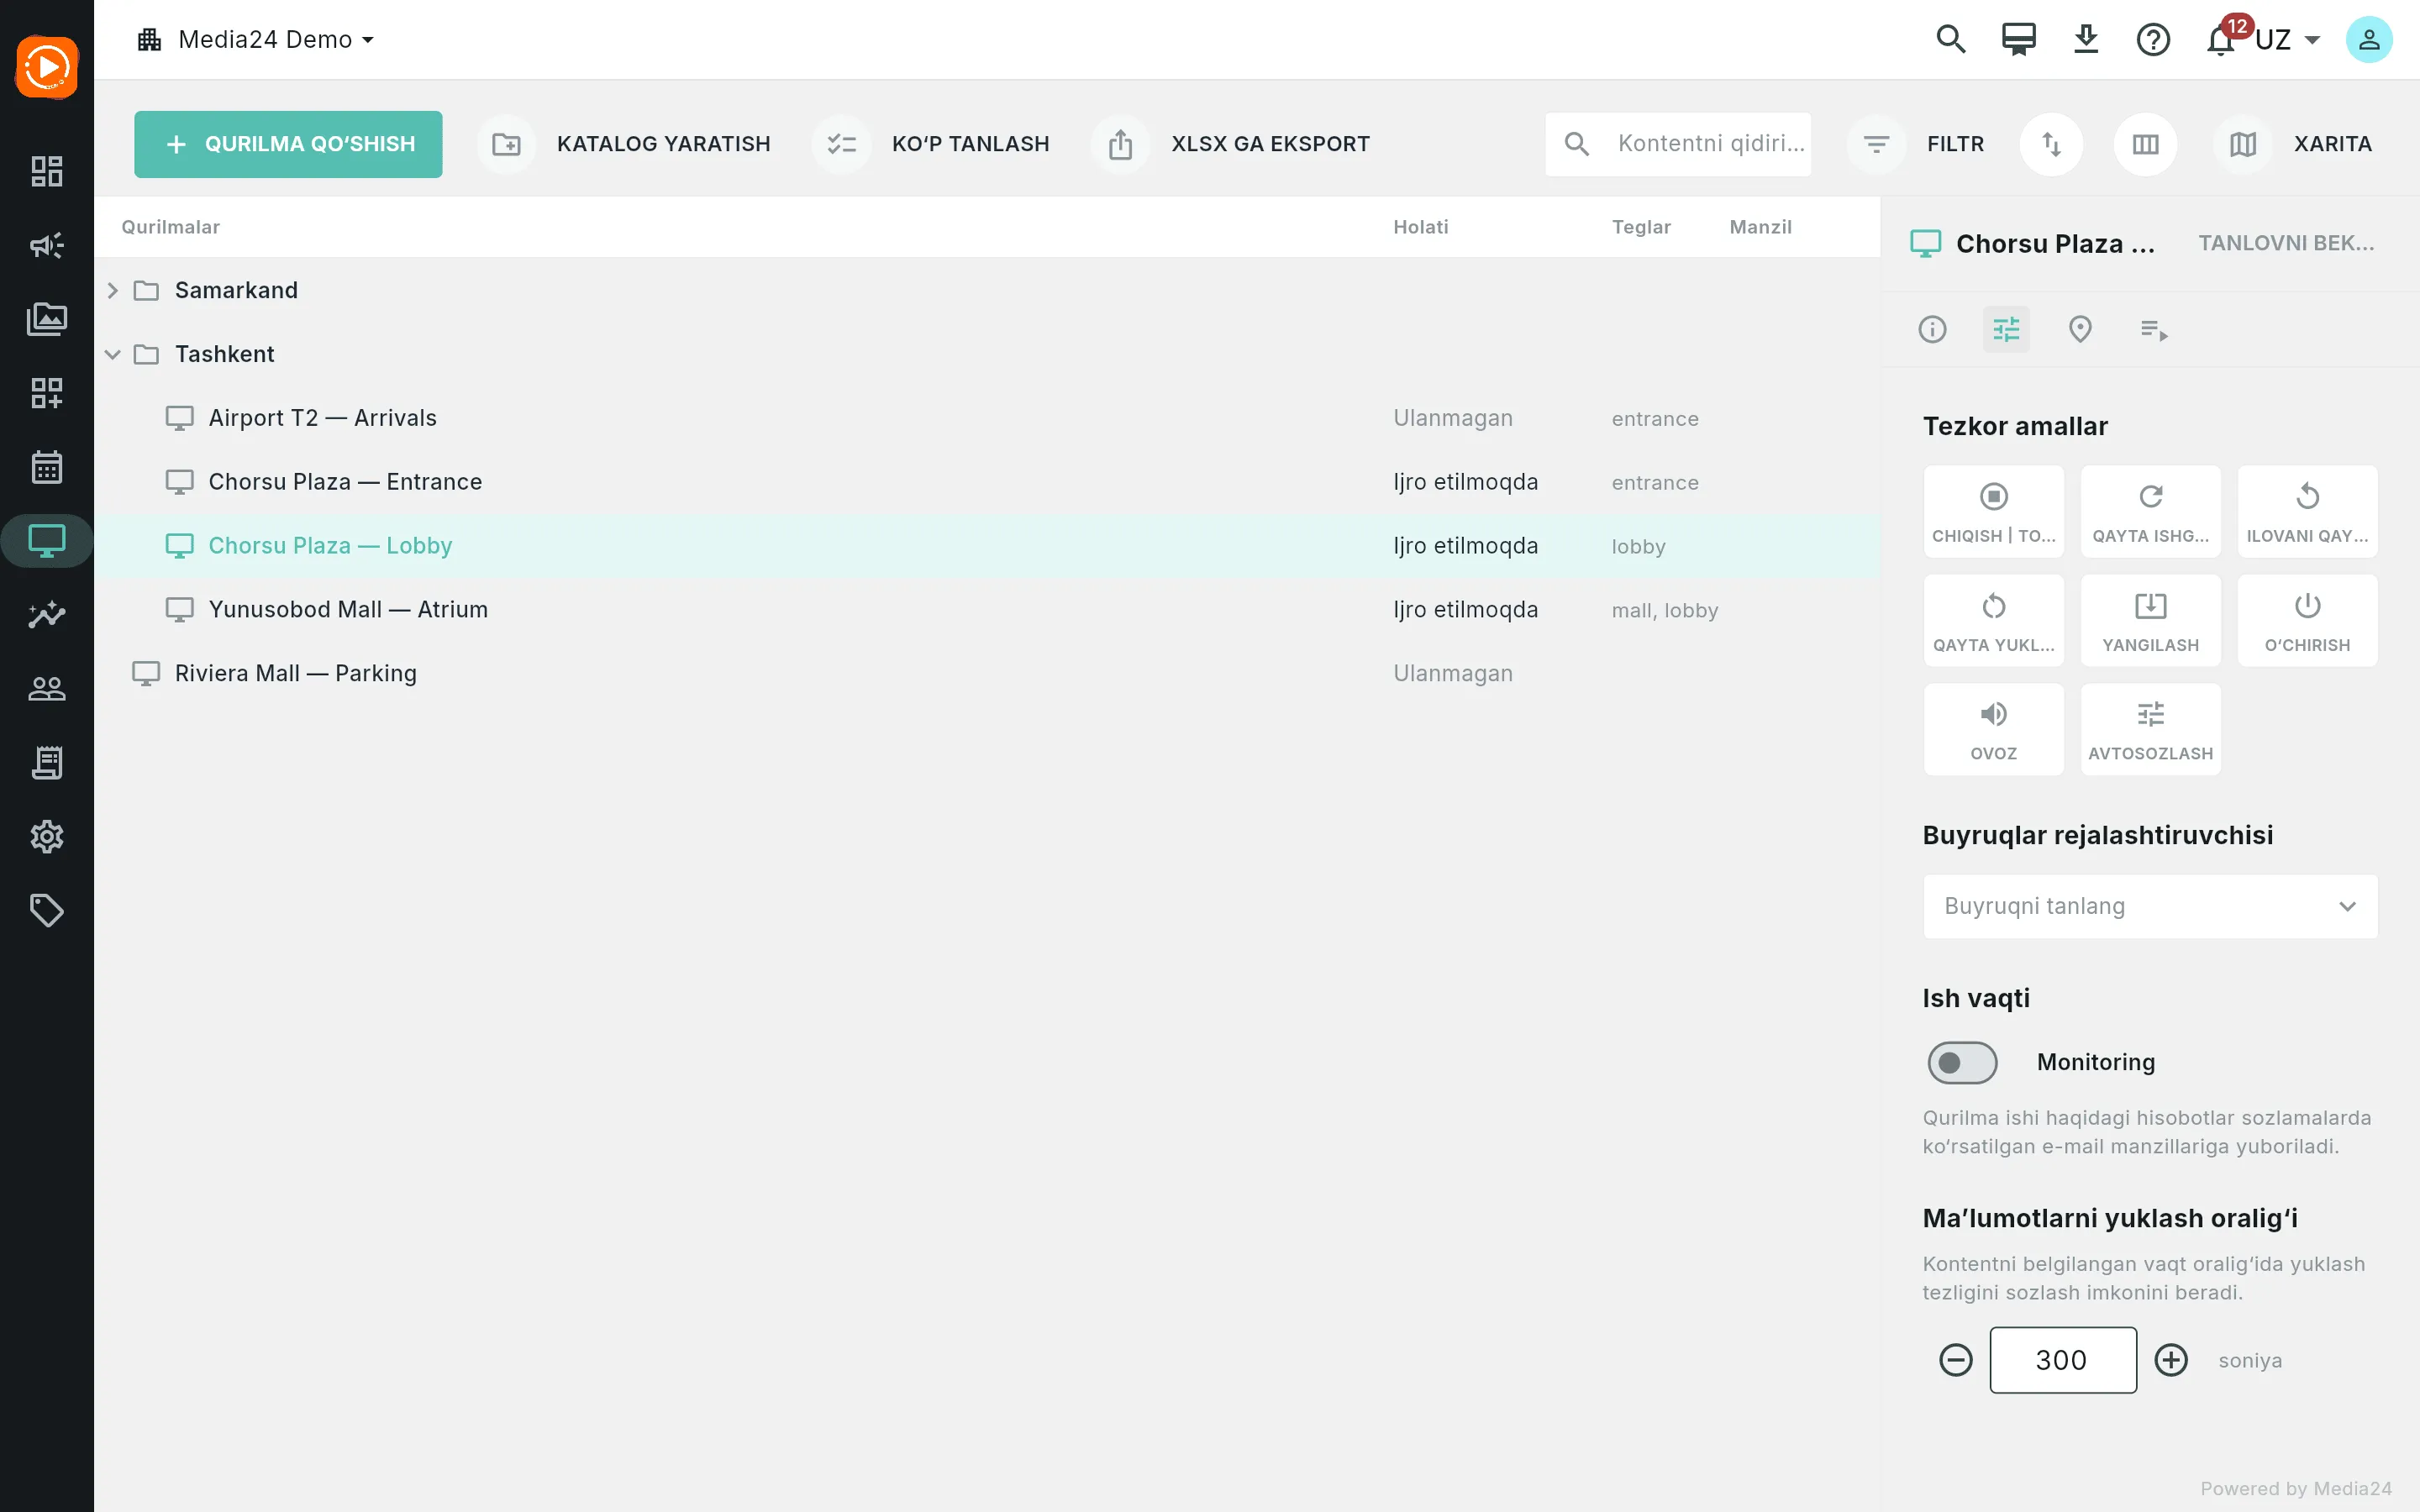Click the QAYTA YUKL... reload tile

(x=1993, y=620)
